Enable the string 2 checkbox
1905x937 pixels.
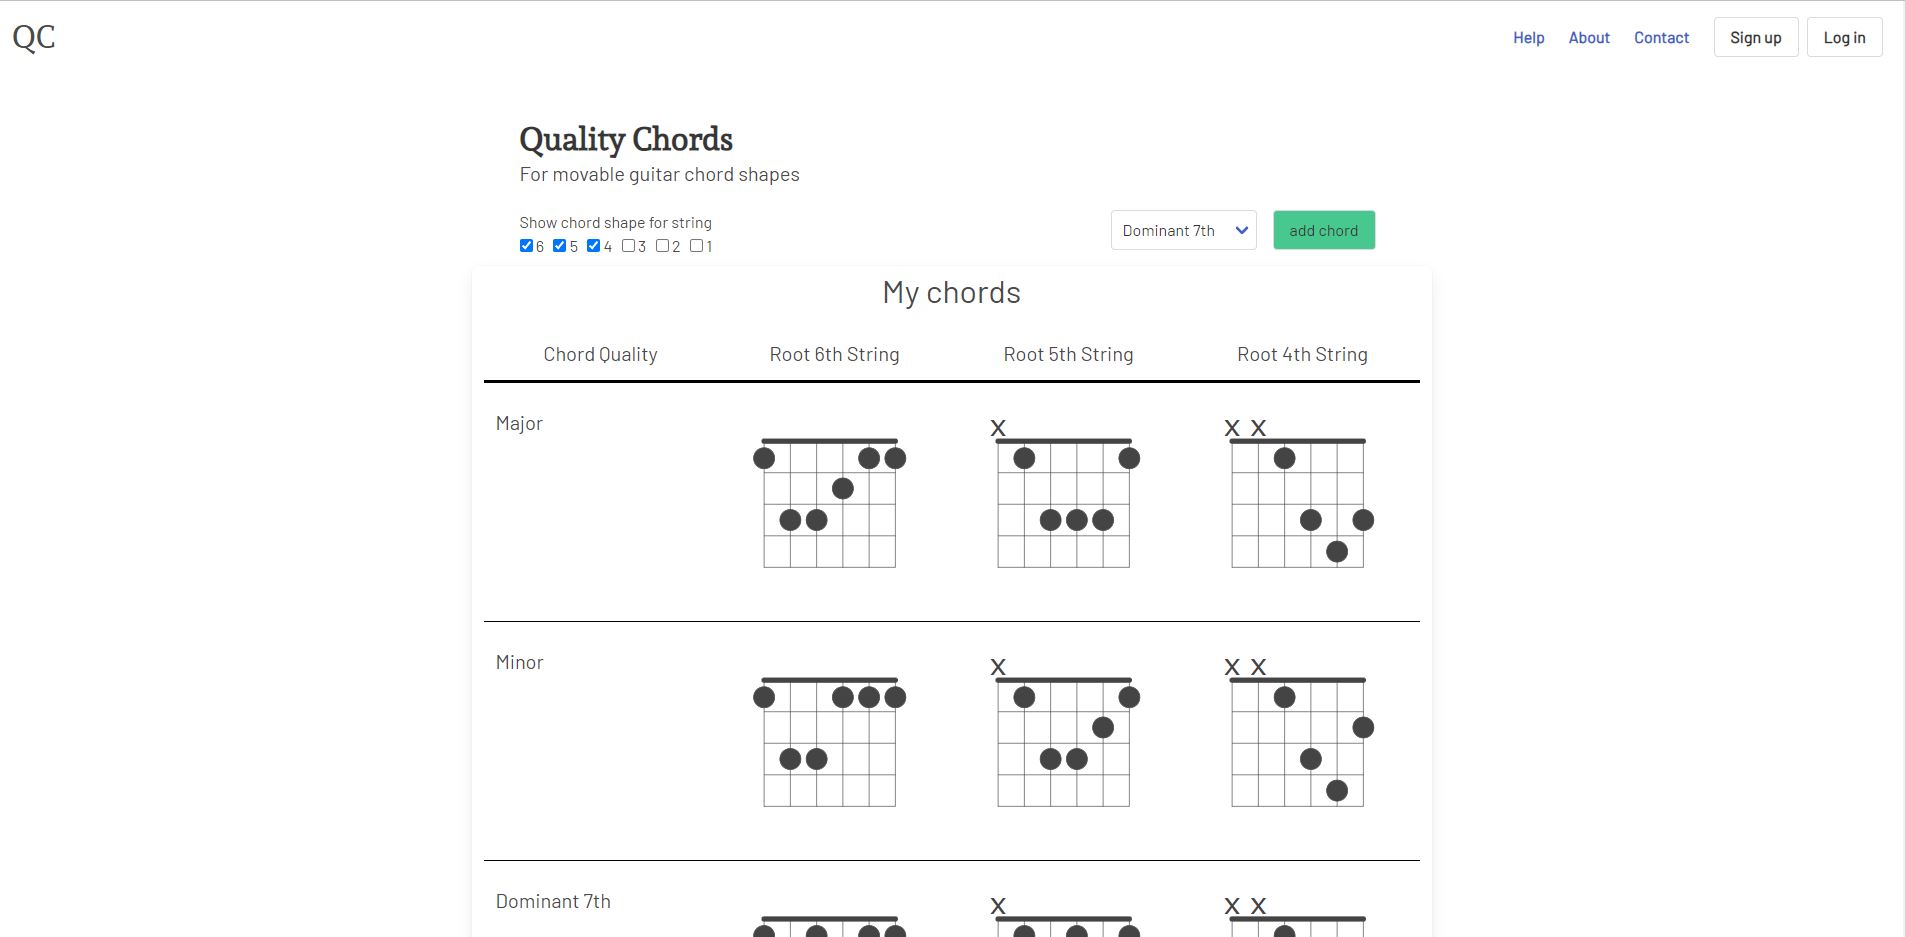coord(662,246)
